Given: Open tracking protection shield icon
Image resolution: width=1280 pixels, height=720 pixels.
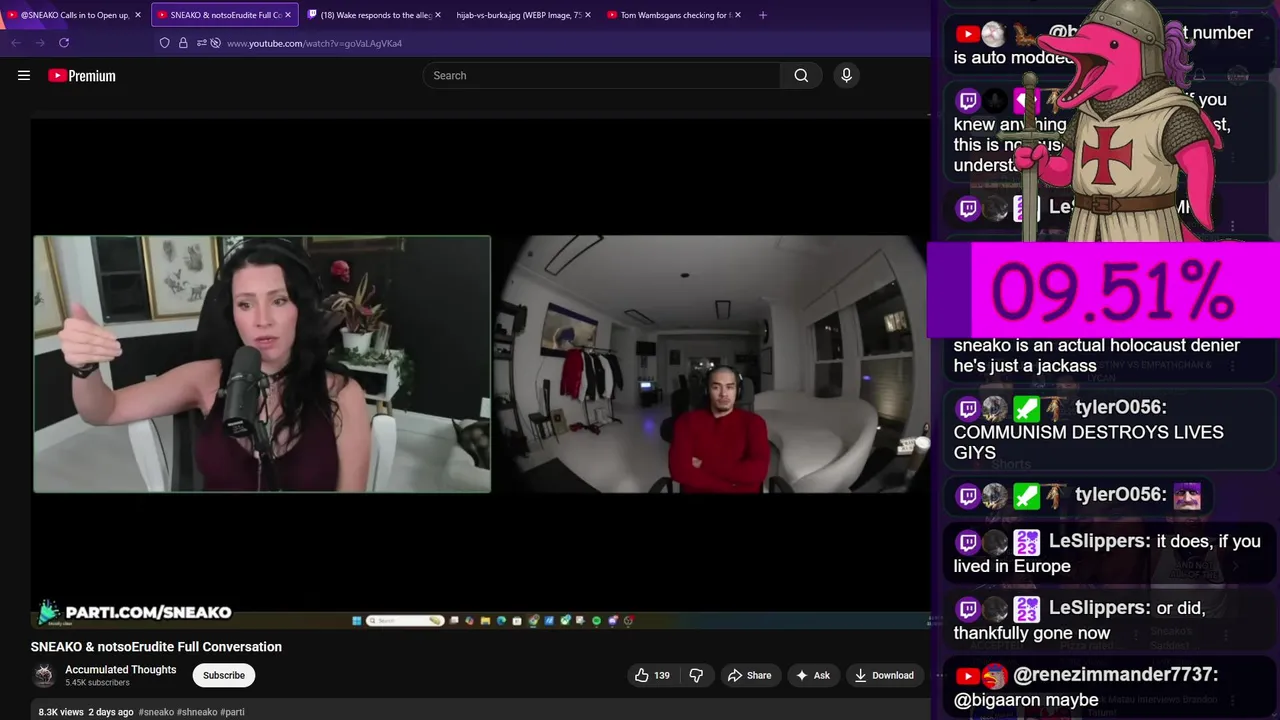Looking at the screenshot, I should click(165, 43).
